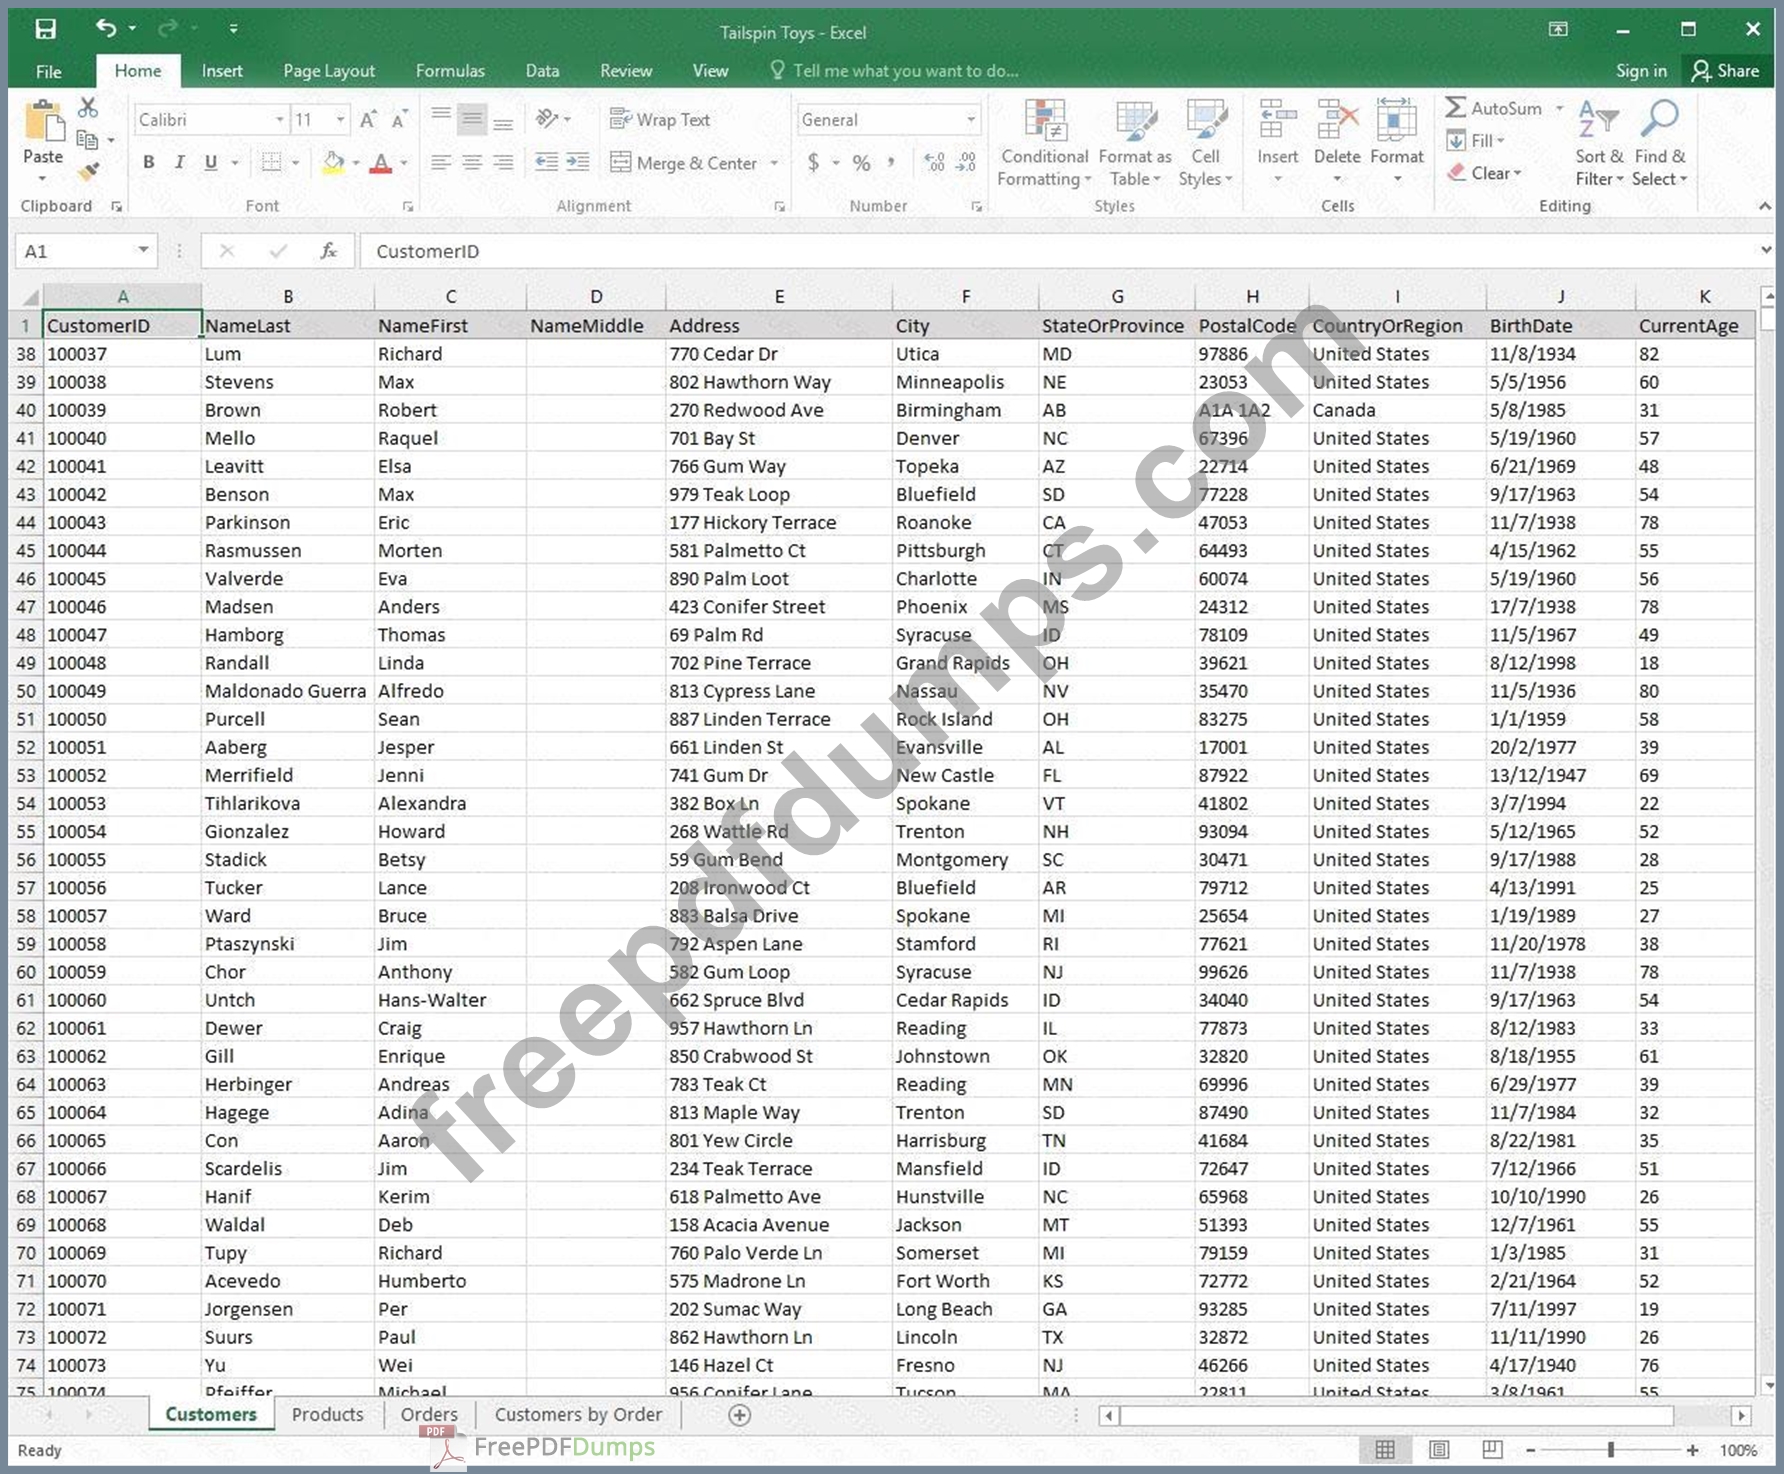The width and height of the screenshot is (1784, 1474).
Task: Open Cell Styles gallery
Action: coord(1205,144)
